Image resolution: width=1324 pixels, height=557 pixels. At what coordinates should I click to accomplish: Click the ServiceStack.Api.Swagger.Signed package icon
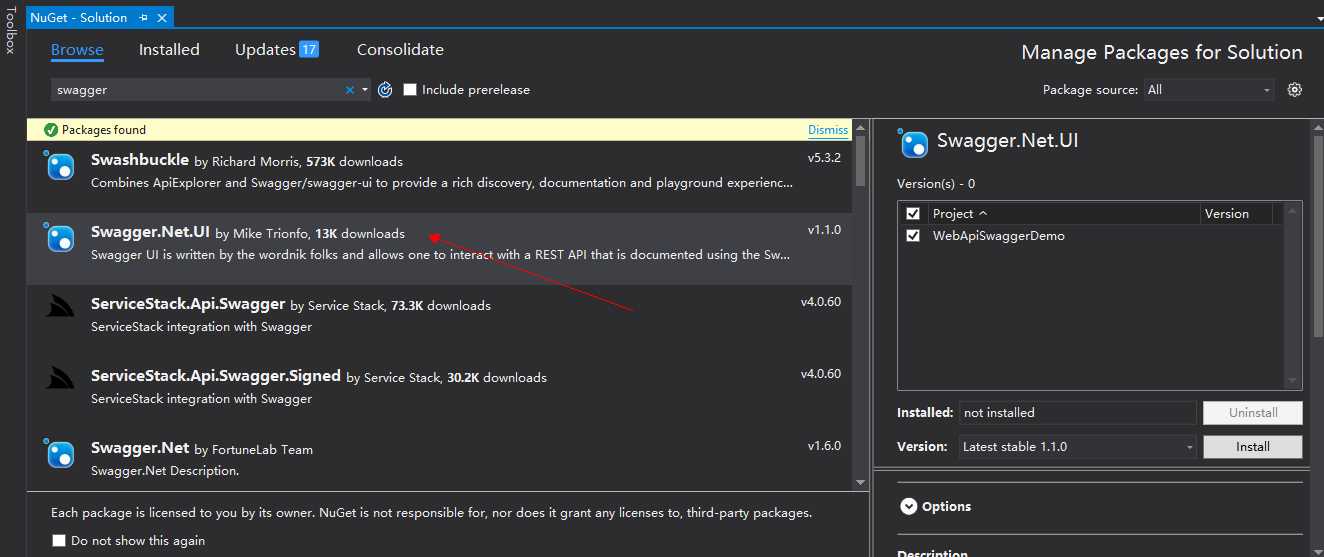tap(60, 379)
